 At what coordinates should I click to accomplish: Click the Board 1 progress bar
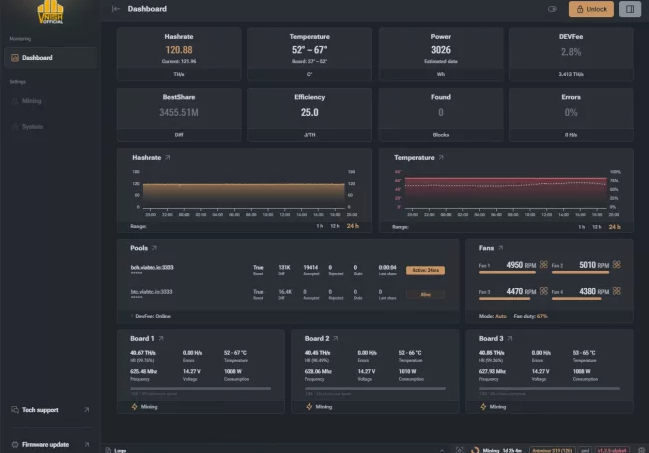tap(201, 388)
